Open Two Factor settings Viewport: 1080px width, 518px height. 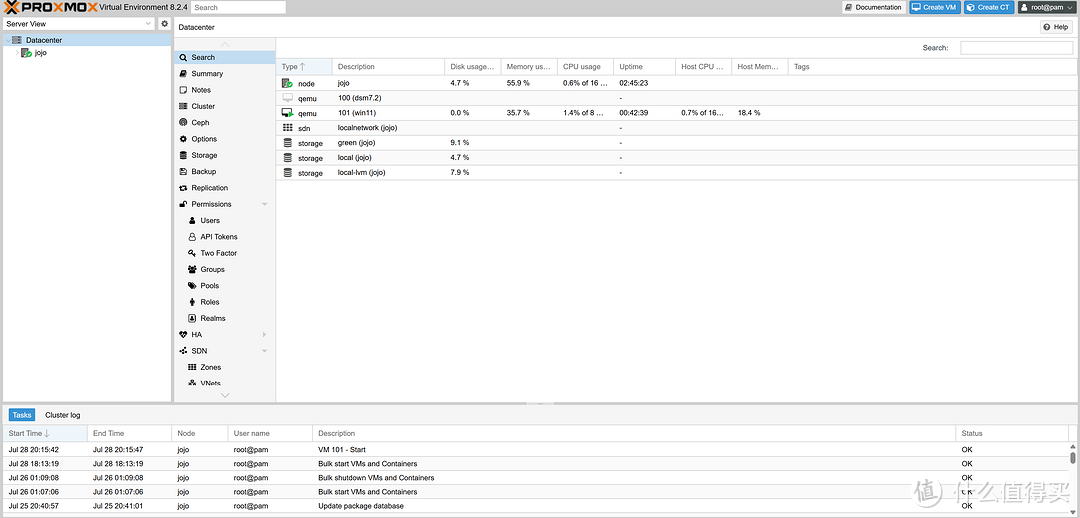tap(218, 253)
